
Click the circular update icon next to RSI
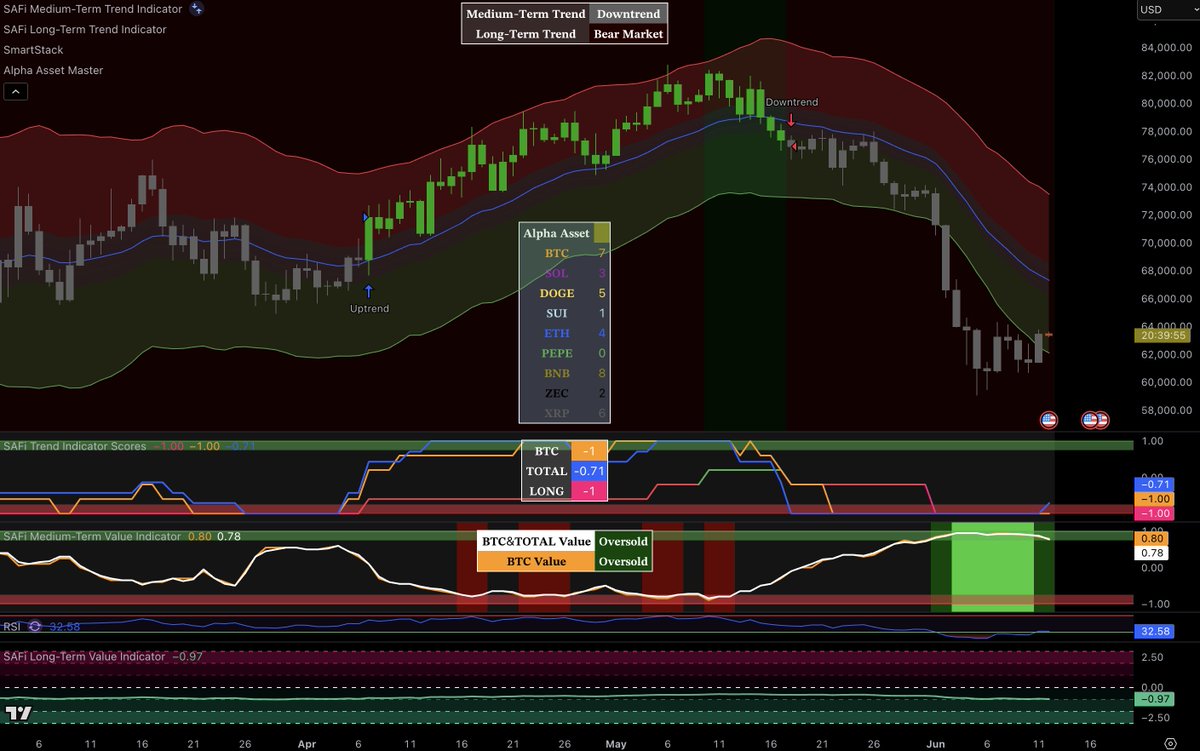(x=35, y=626)
